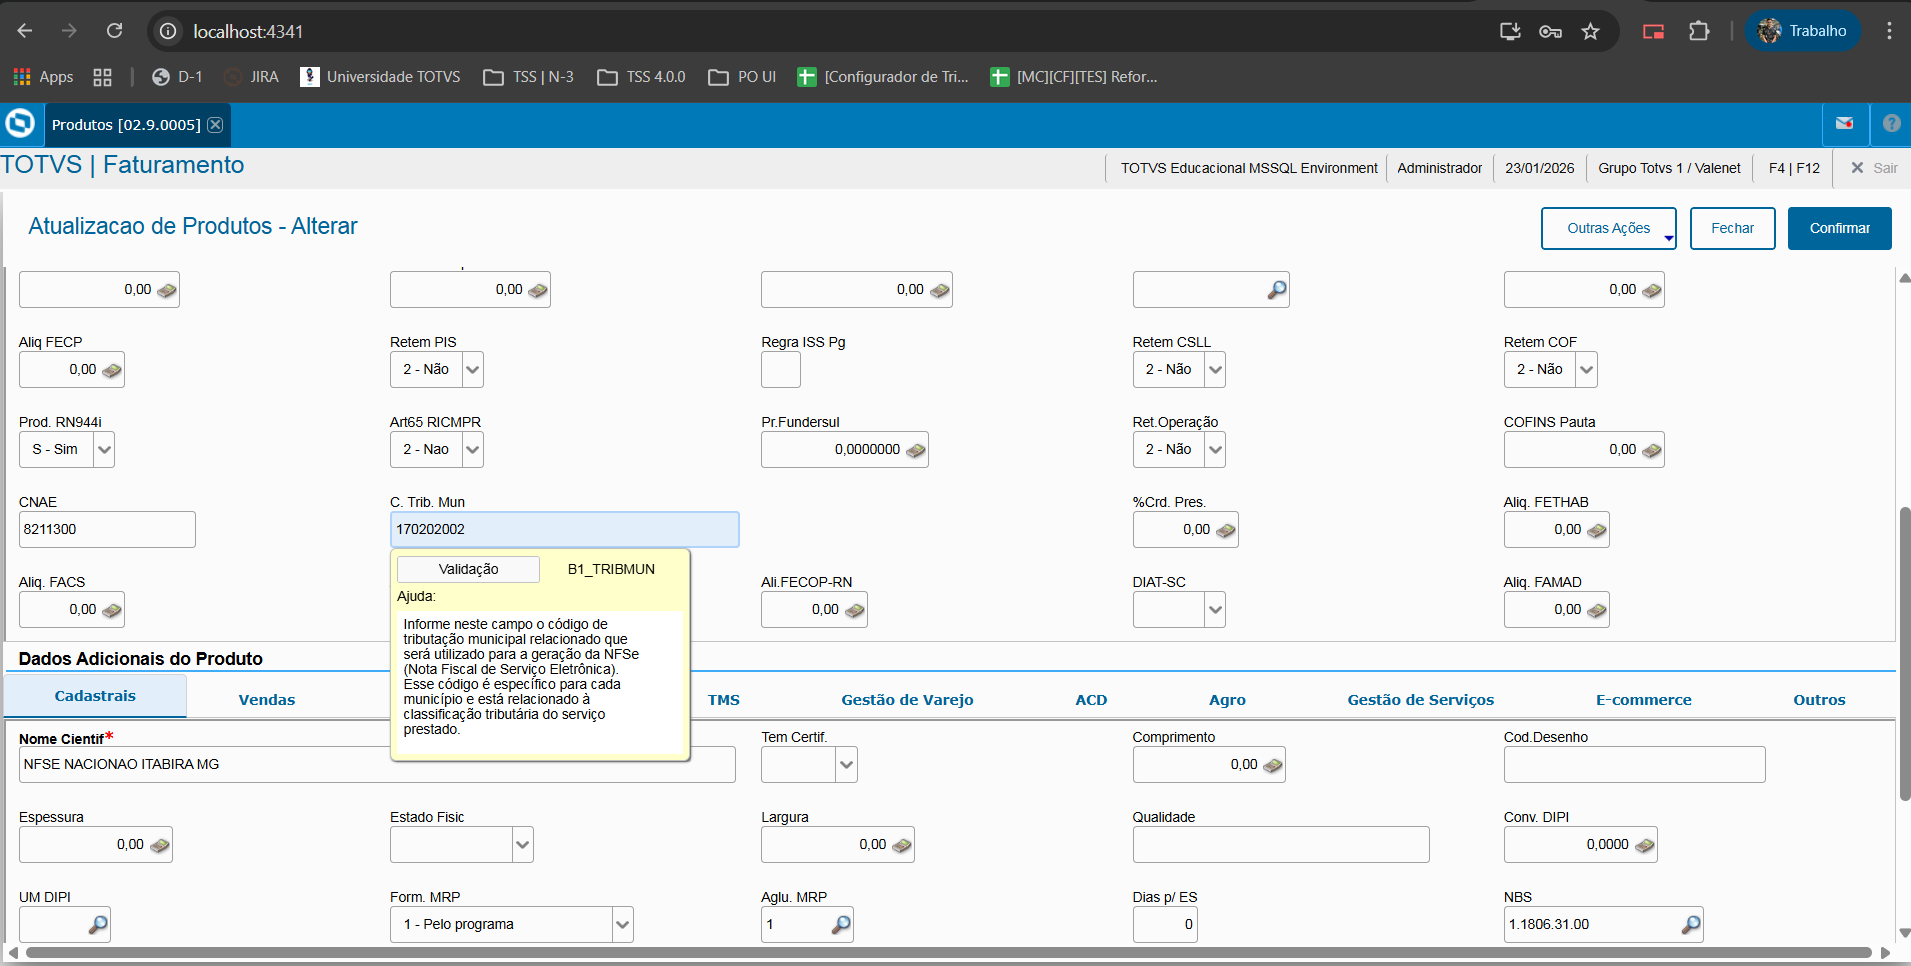Click calculator icon in Ali.FECOP-RN field
This screenshot has width=1911, height=966.
point(855,610)
